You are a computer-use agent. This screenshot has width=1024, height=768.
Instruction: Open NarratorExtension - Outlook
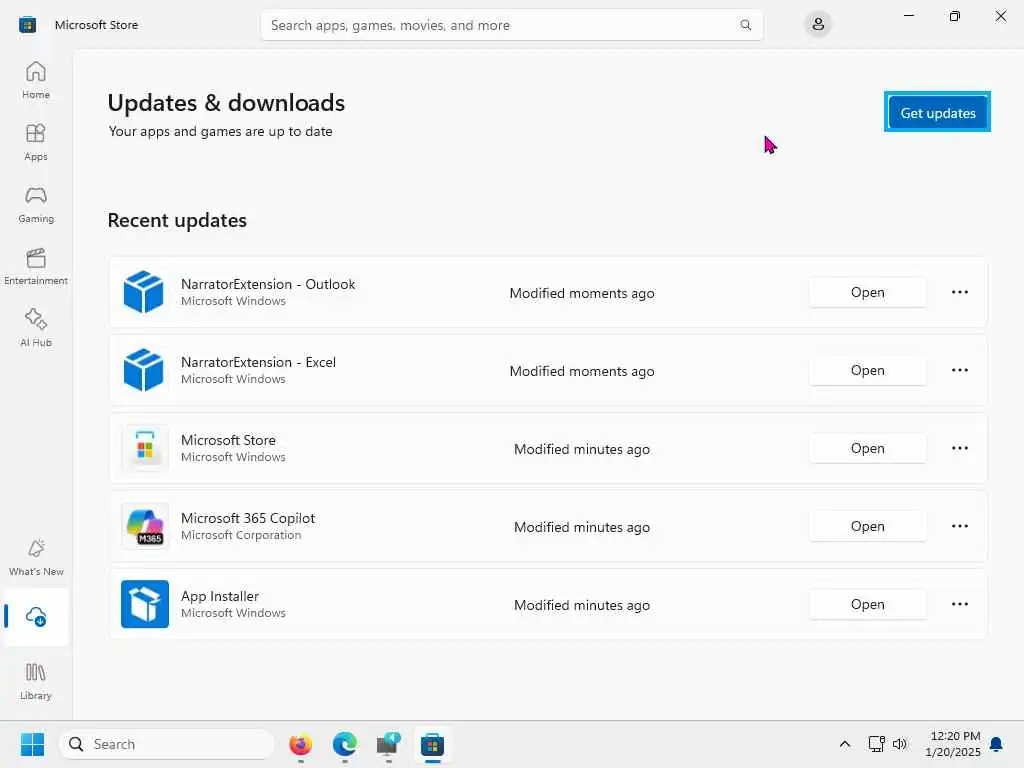click(867, 292)
